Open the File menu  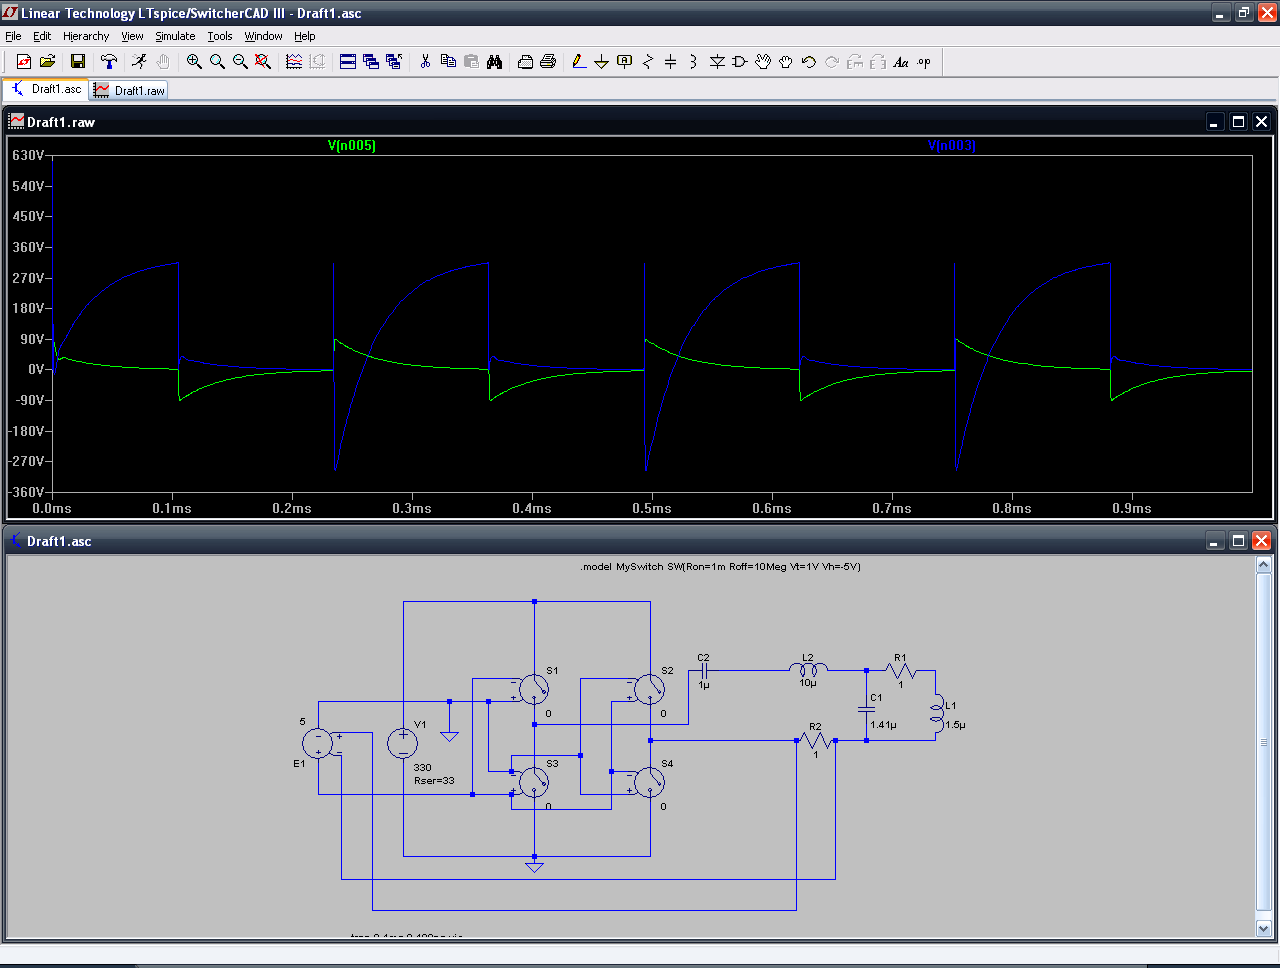(x=13, y=36)
